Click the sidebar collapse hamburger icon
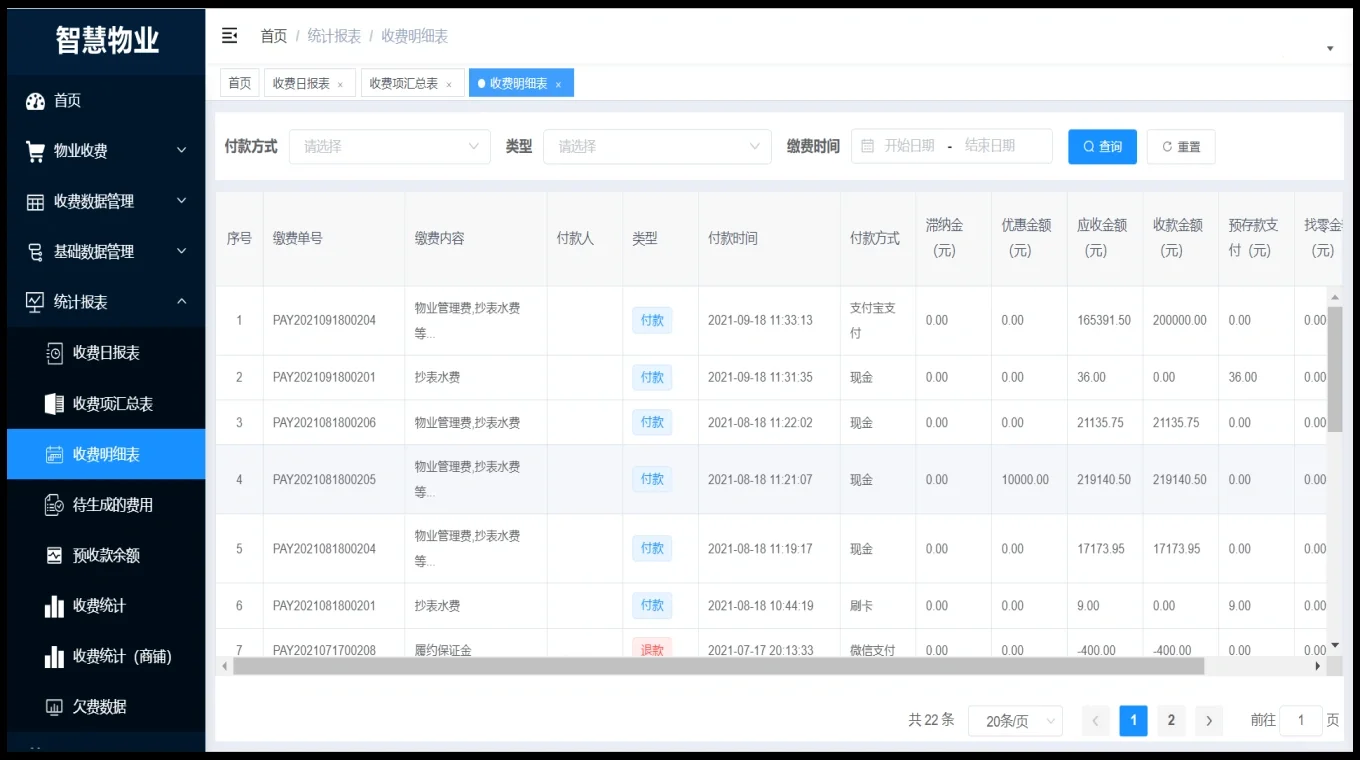Screen dimensions: 1360x760 [x=229, y=36]
